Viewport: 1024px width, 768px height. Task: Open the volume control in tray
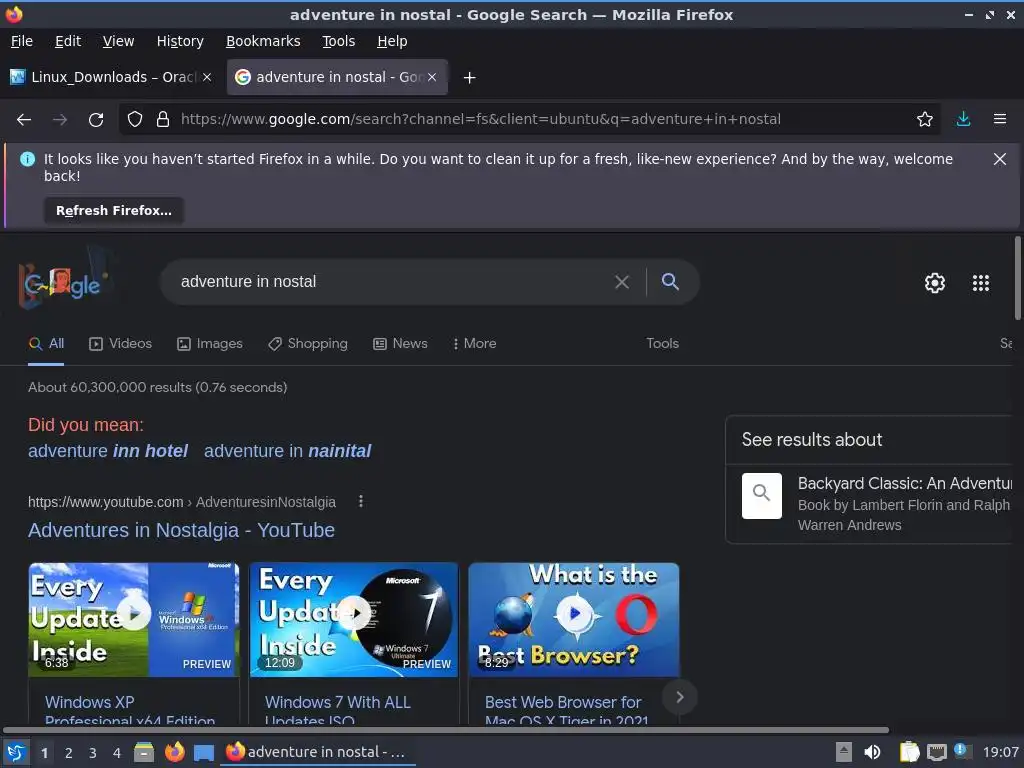coord(872,752)
